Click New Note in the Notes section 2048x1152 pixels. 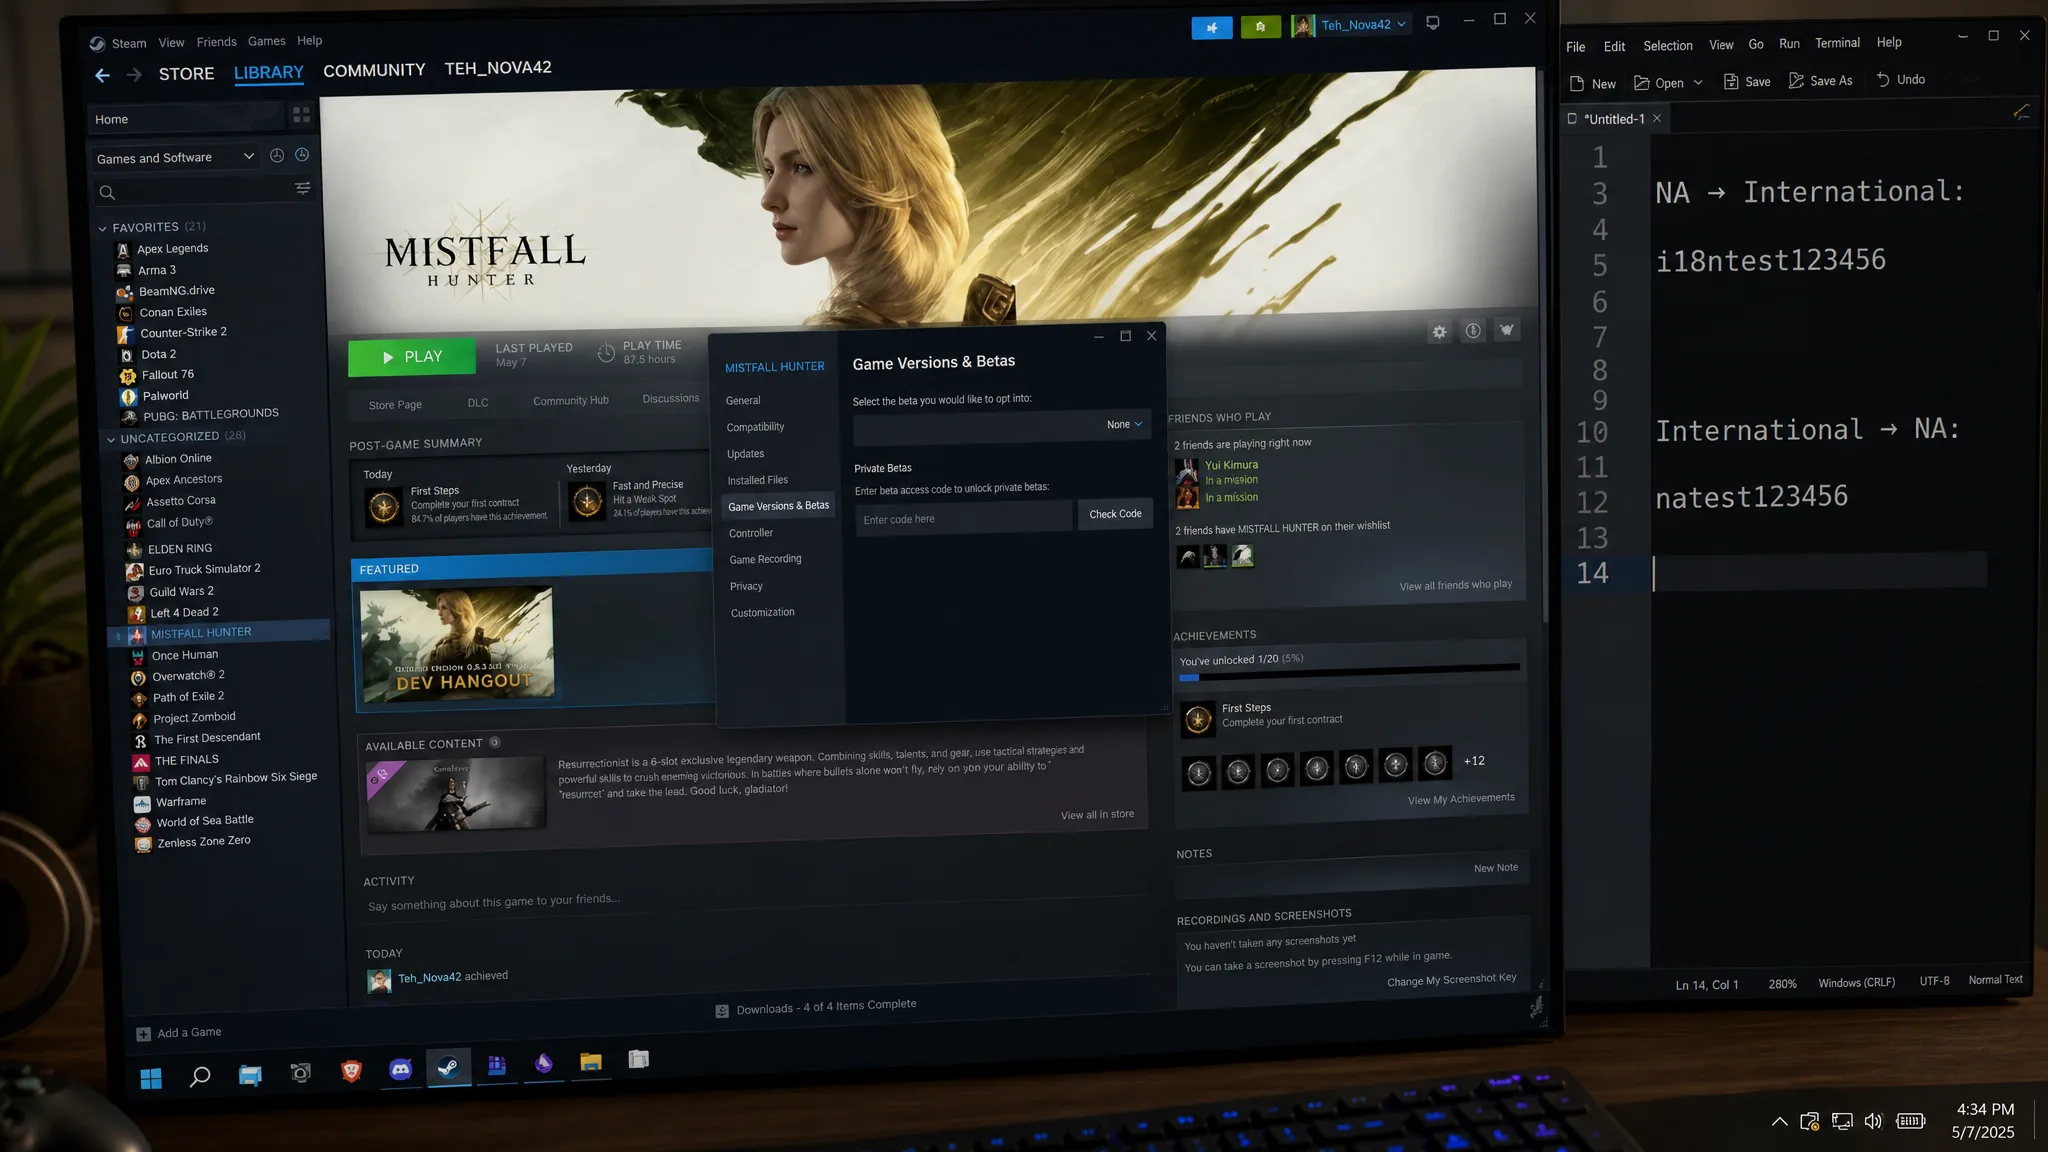click(1495, 868)
